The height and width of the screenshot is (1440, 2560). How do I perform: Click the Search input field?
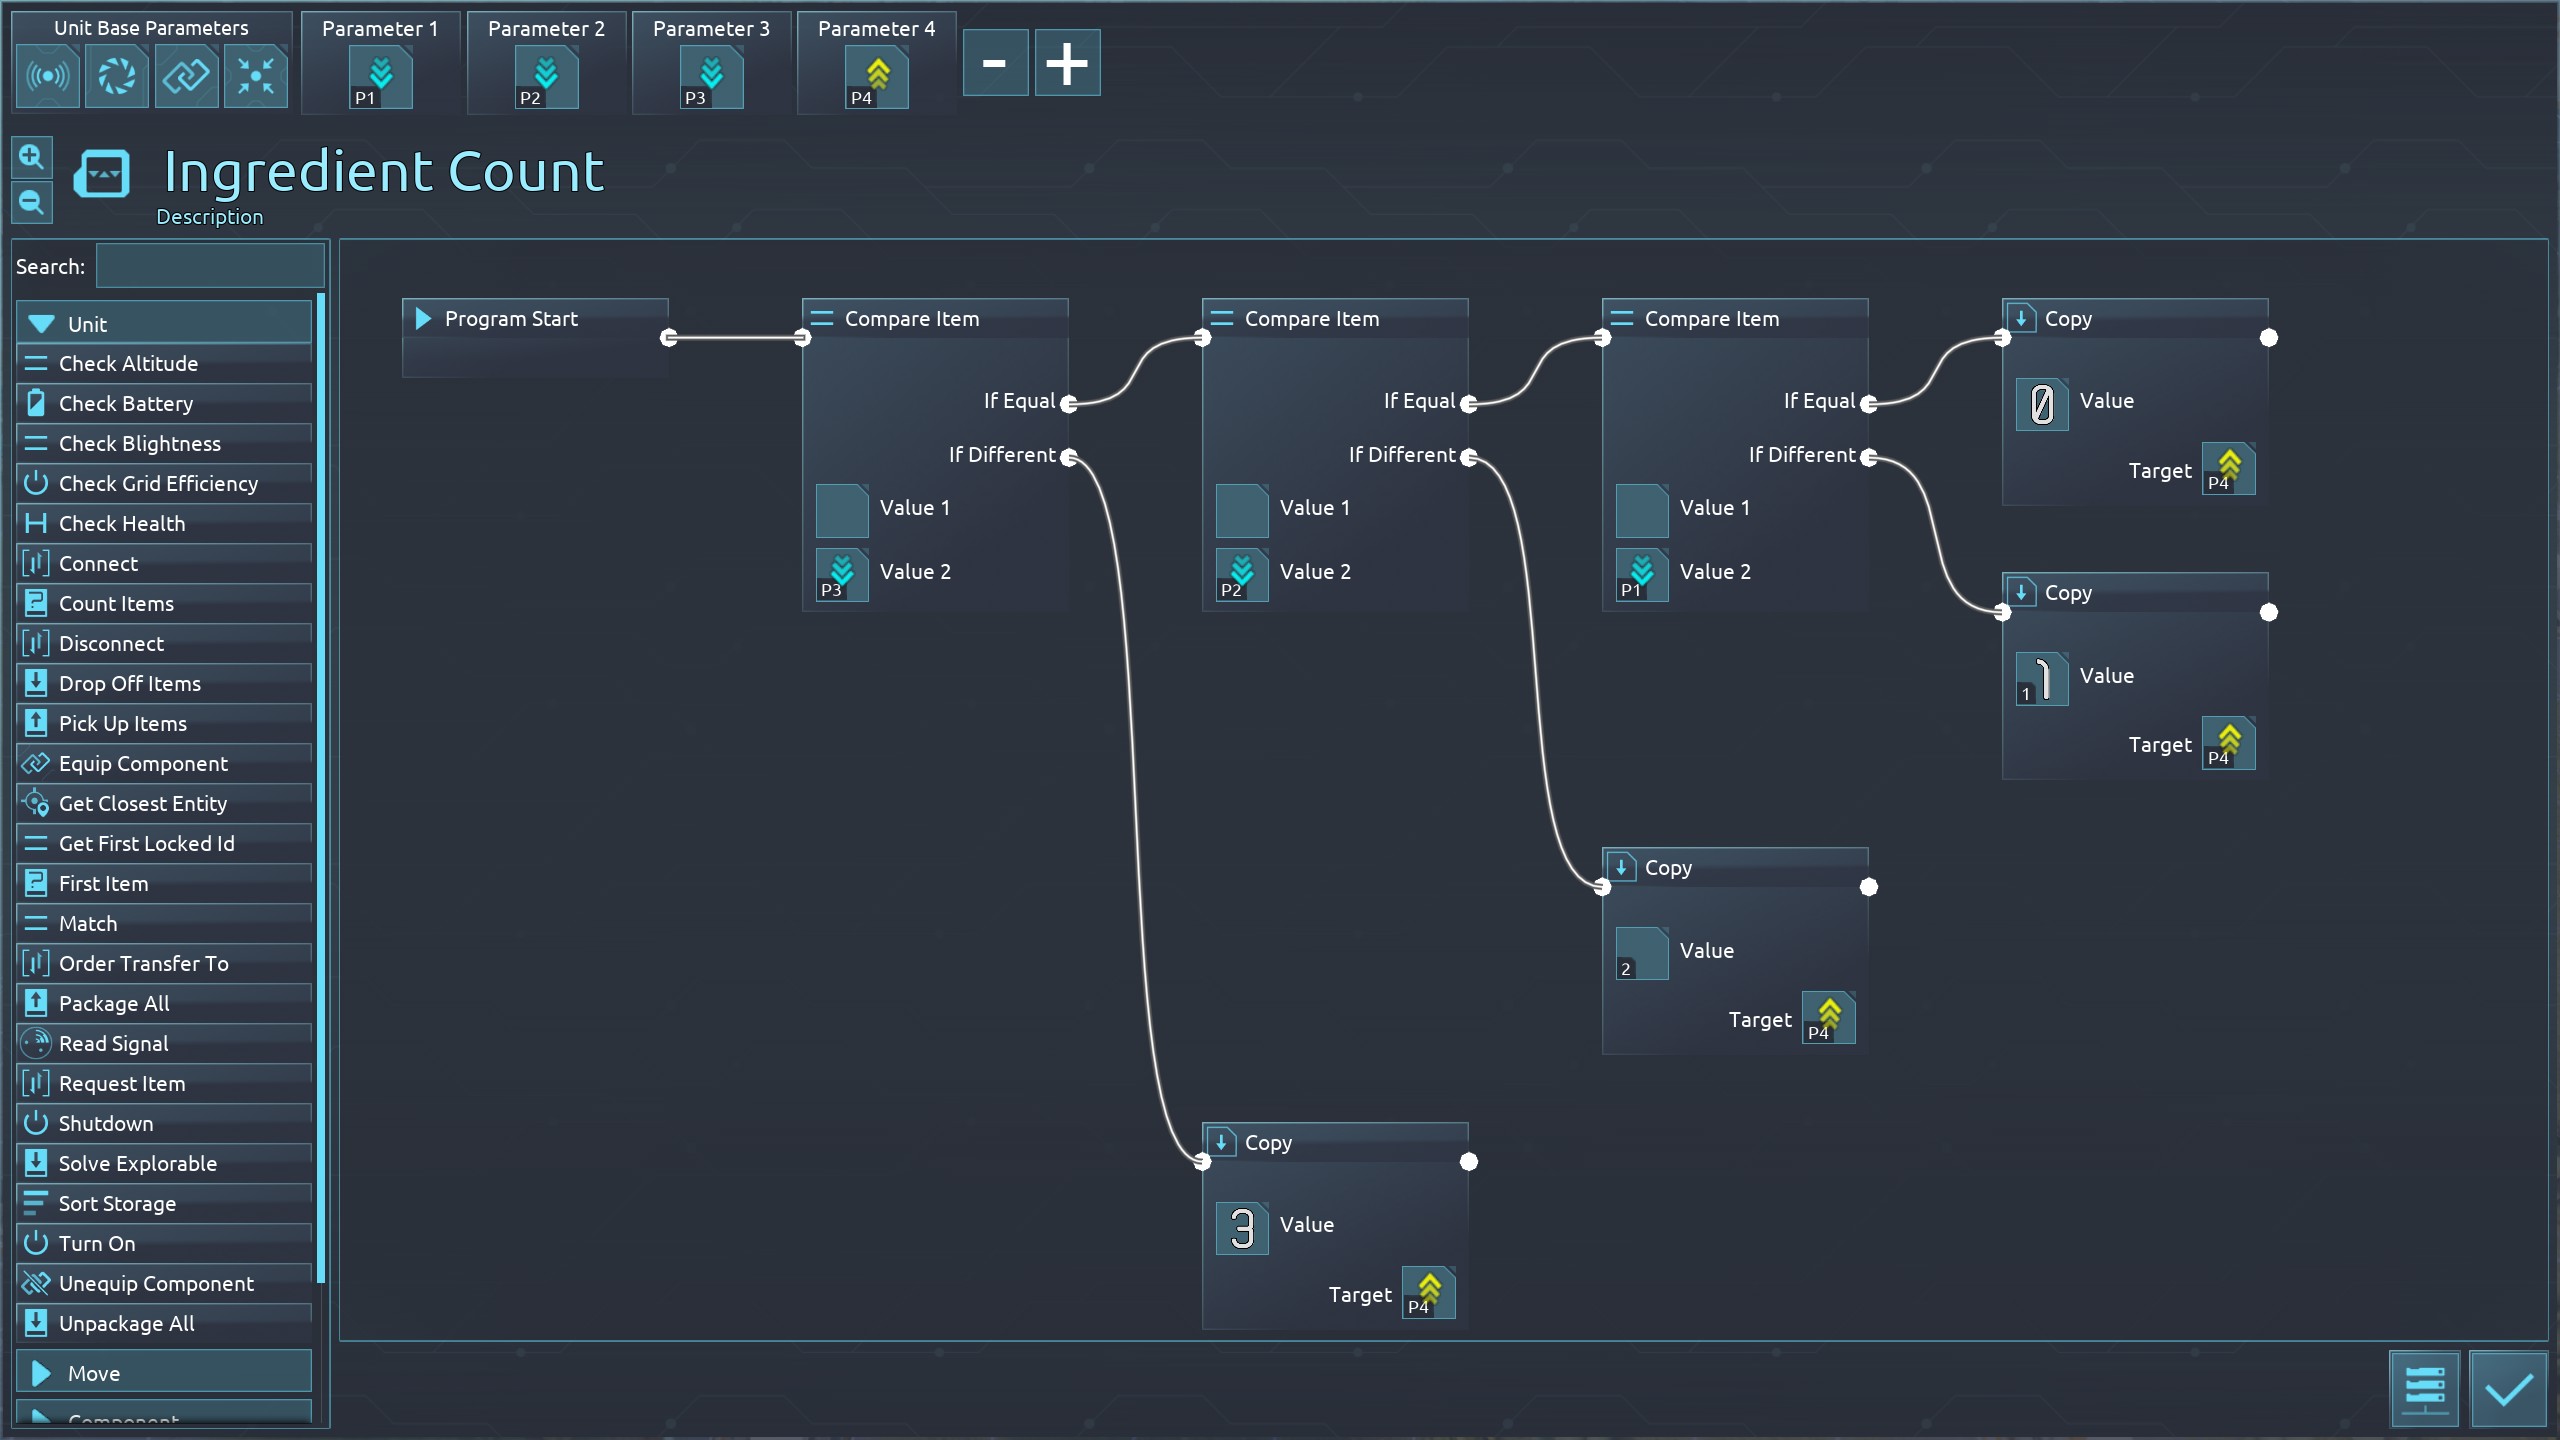tap(210, 267)
